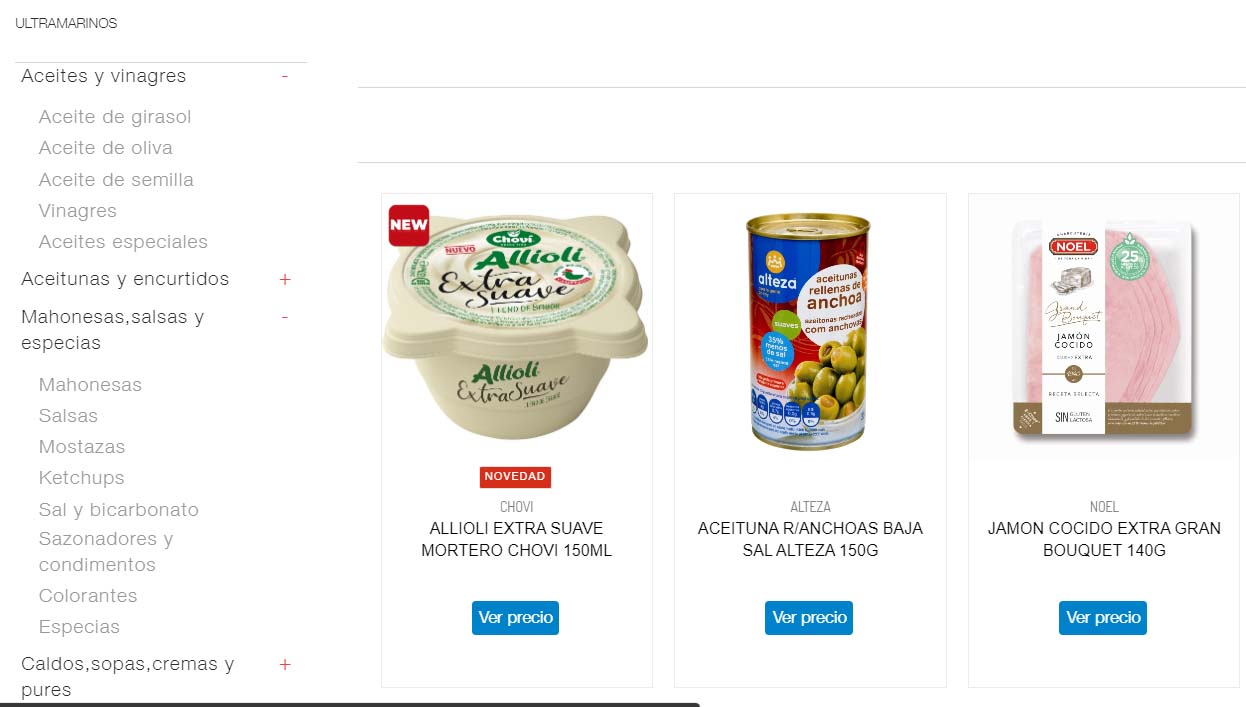Select the Especias subcategory
This screenshot has height=707, width=1246.
tap(79, 627)
